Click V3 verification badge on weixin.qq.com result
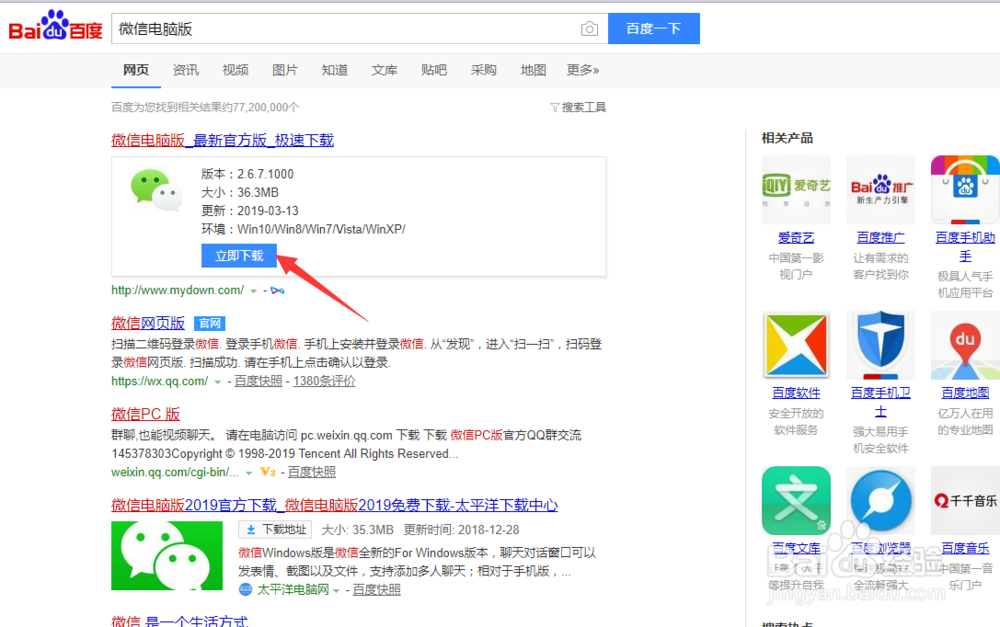 [x=267, y=472]
